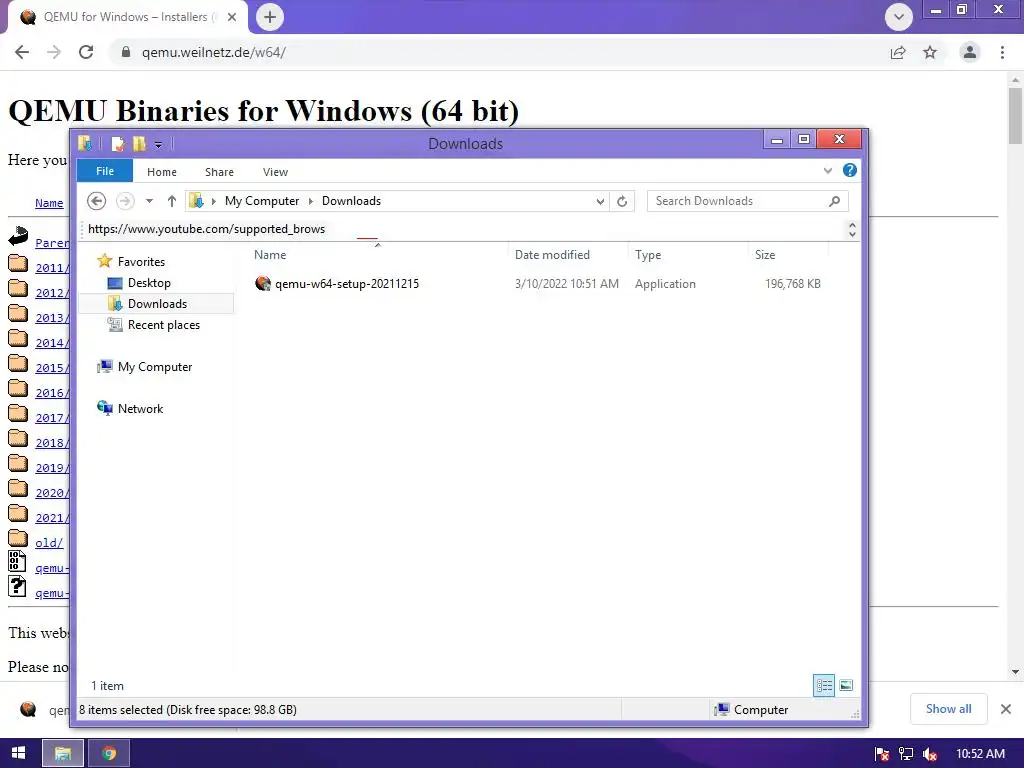Click the Chrome page vertical scrollbar thumb
Image resolution: width=1024 pixels, height=768 pixels.
point(1016,116)
